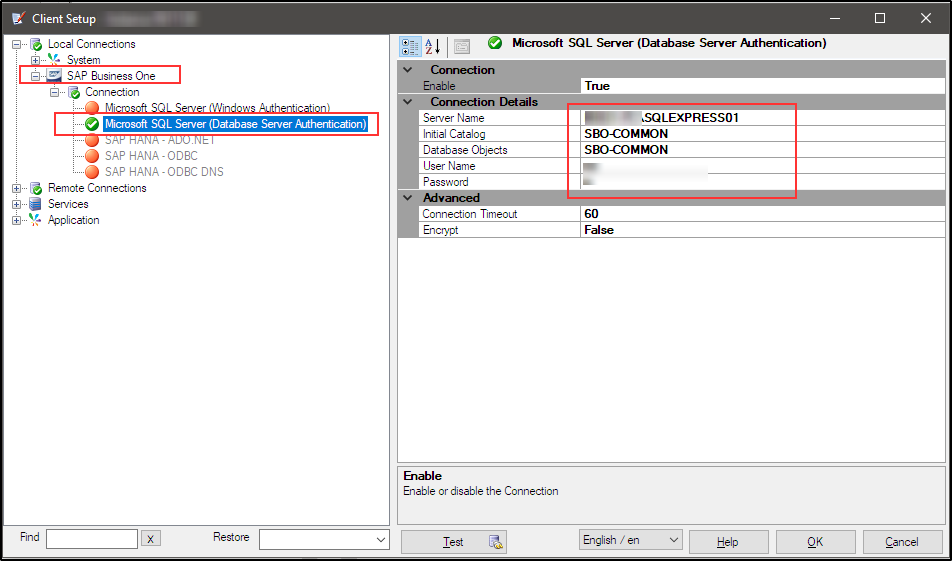Clear the Find box with X button
The height and width of the screenshot is (561, 952).
click(x=151, y=539)
